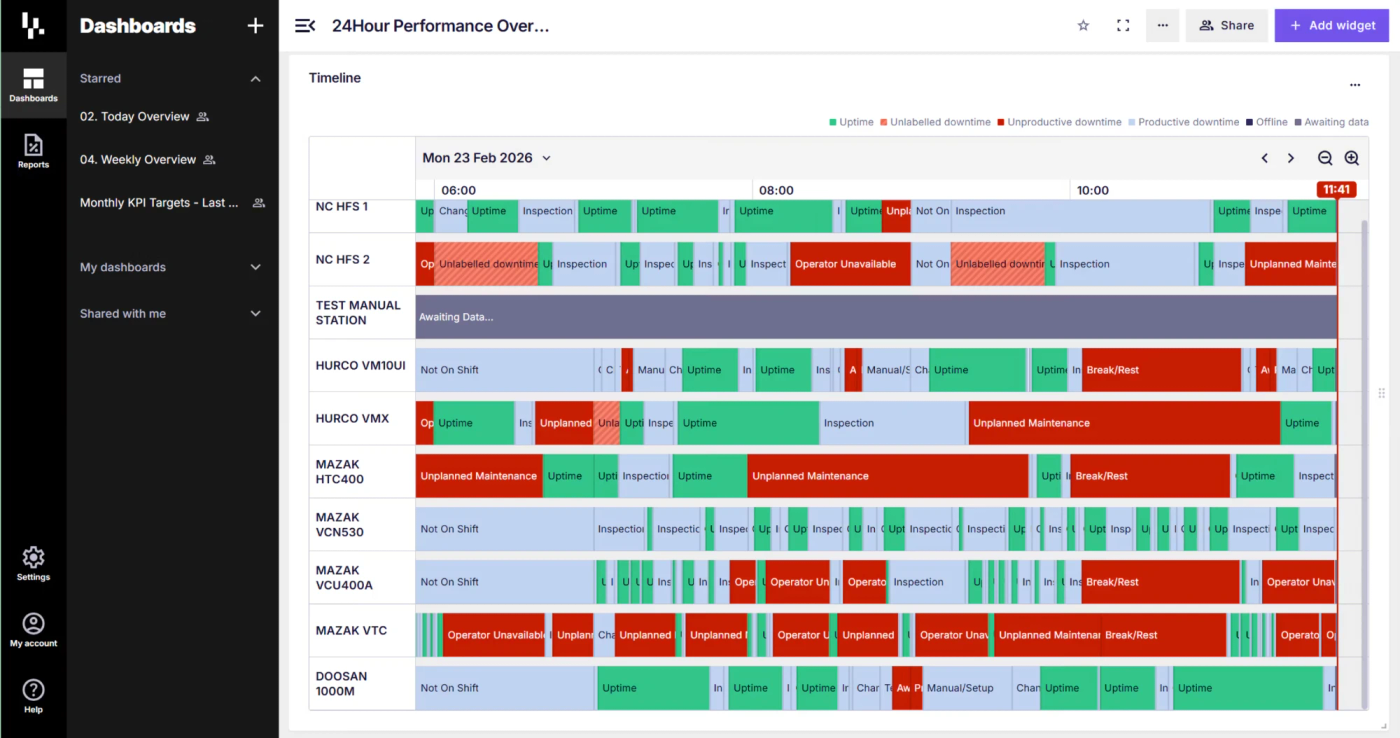
Task: Open the dashboard more options menu
Action: click(1162, 26)
